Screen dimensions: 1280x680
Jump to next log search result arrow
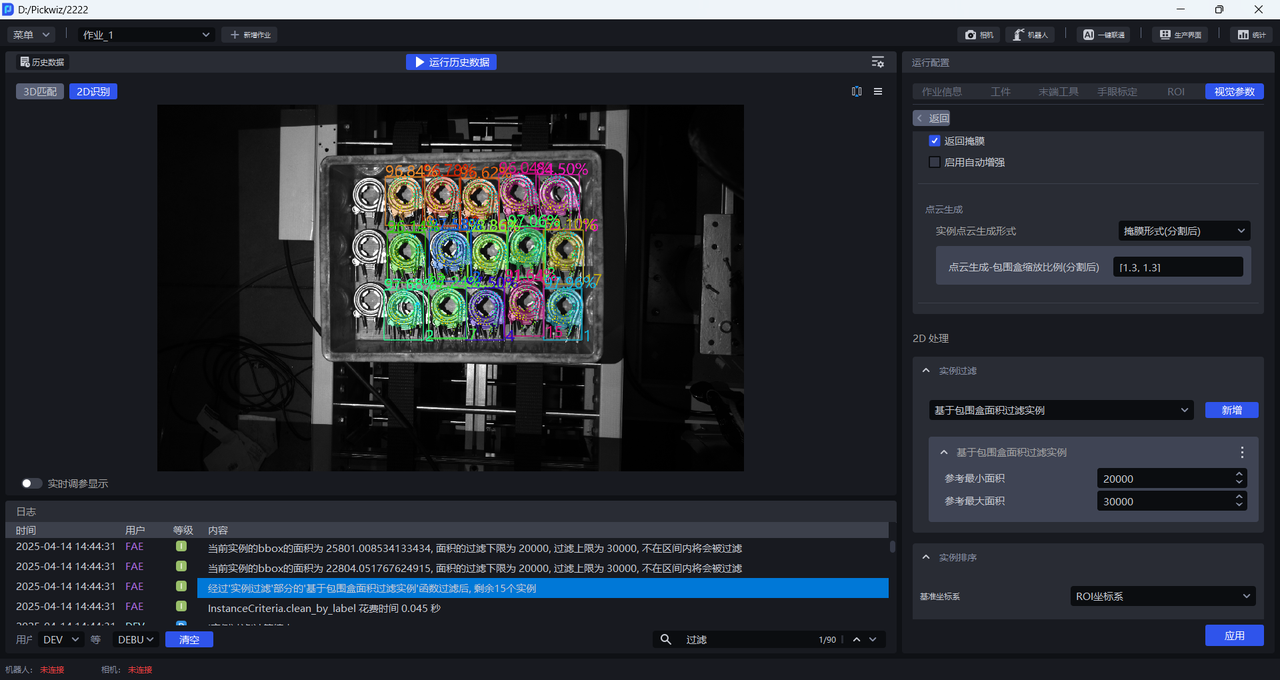click(873, 640)
